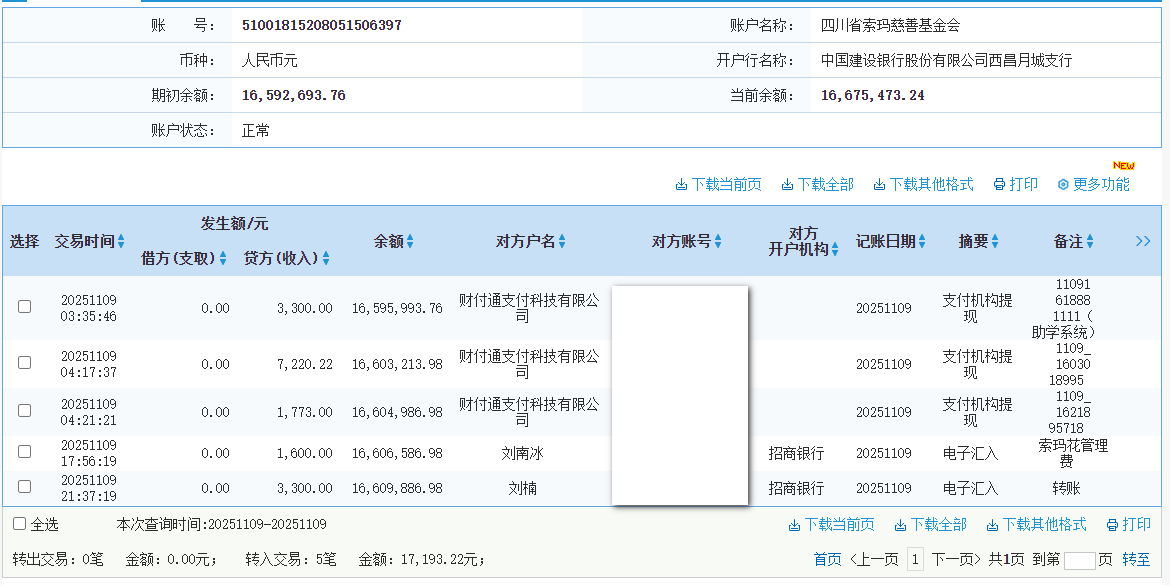This screenshot has height=585, width=1170.
Task: Click the top 下载当前页 download icon
Action: [x=681, y=184]
